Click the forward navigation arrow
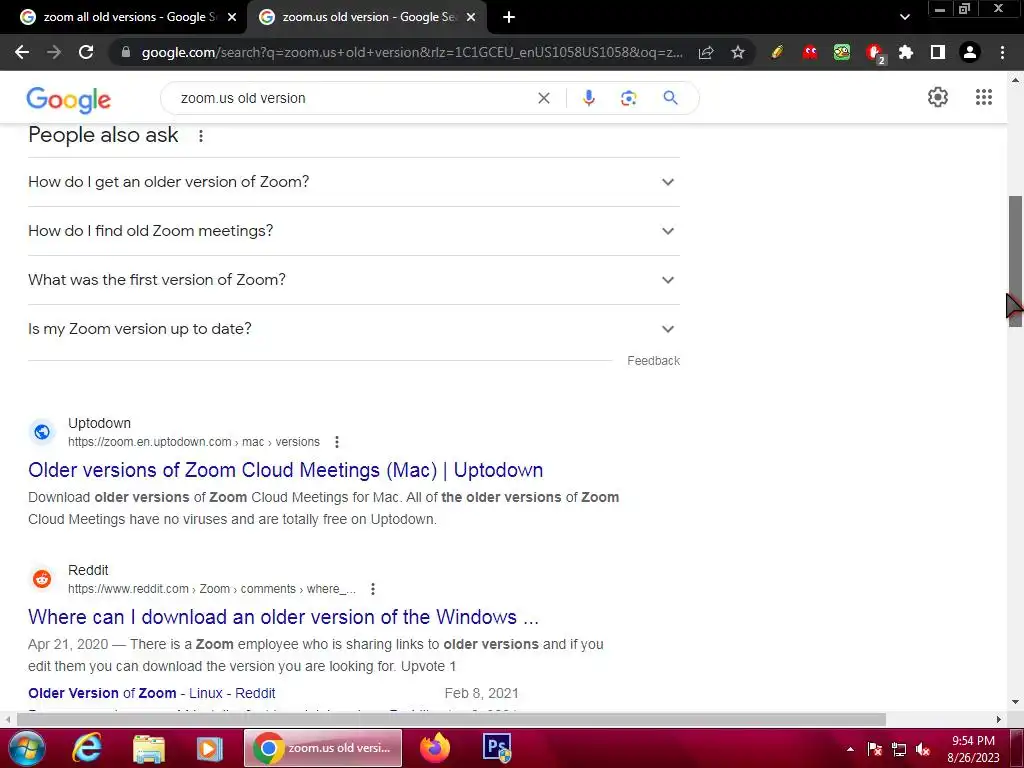Viewport: 1024px width, 768px height. (54, 52)
